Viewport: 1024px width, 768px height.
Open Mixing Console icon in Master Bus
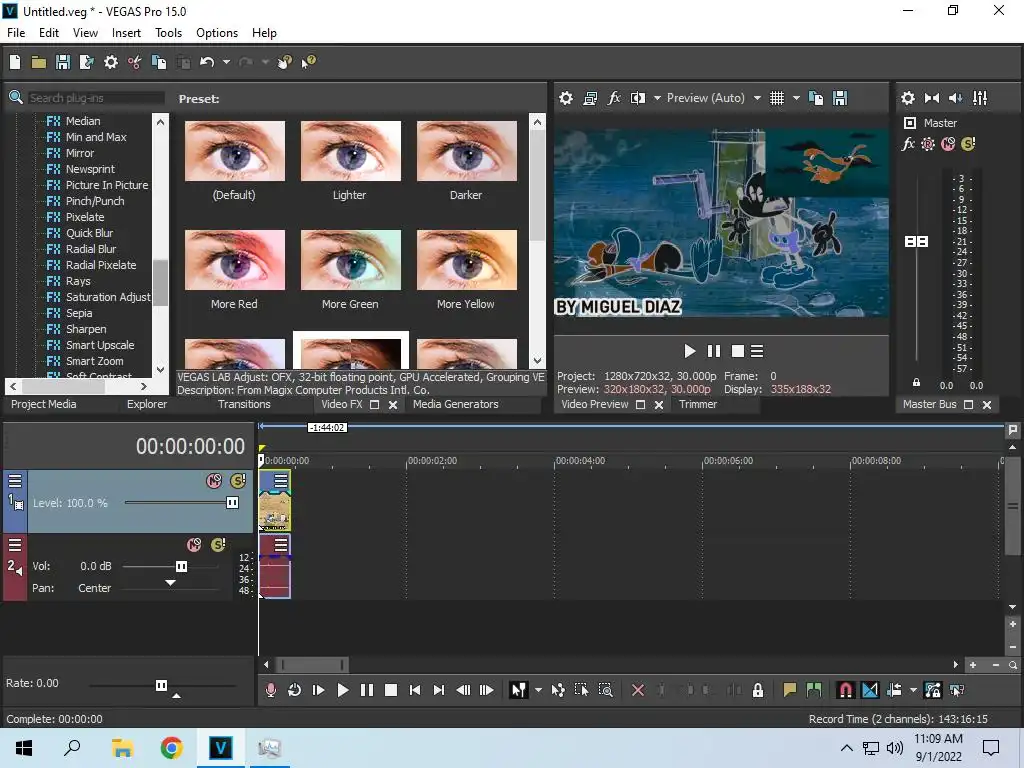(x=980, y=98)
